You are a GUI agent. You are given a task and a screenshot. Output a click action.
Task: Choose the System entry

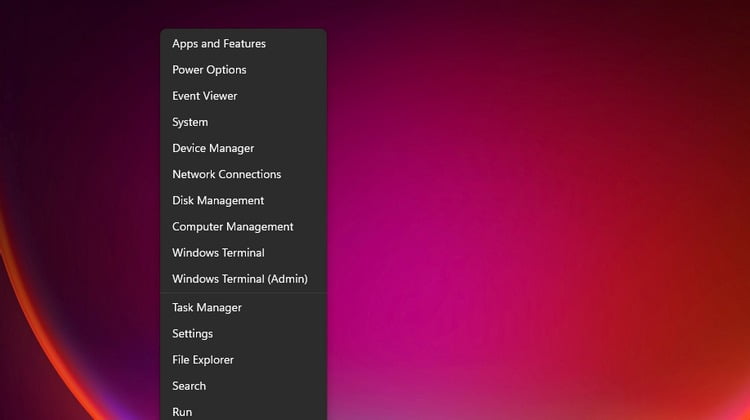(x=243, y=122)
